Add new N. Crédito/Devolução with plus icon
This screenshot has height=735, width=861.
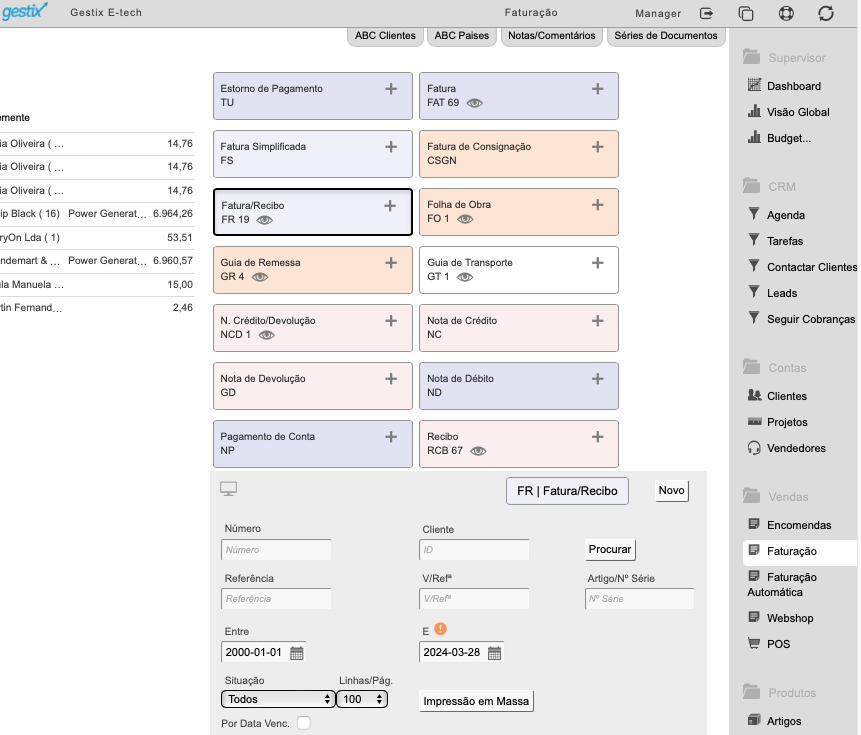point(391,321)
